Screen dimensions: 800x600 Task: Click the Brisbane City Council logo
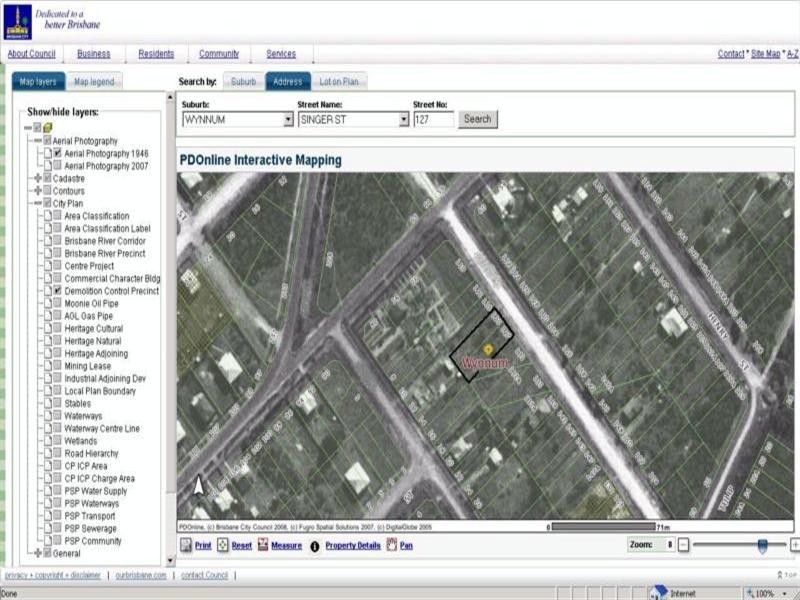tap(18, 20)
